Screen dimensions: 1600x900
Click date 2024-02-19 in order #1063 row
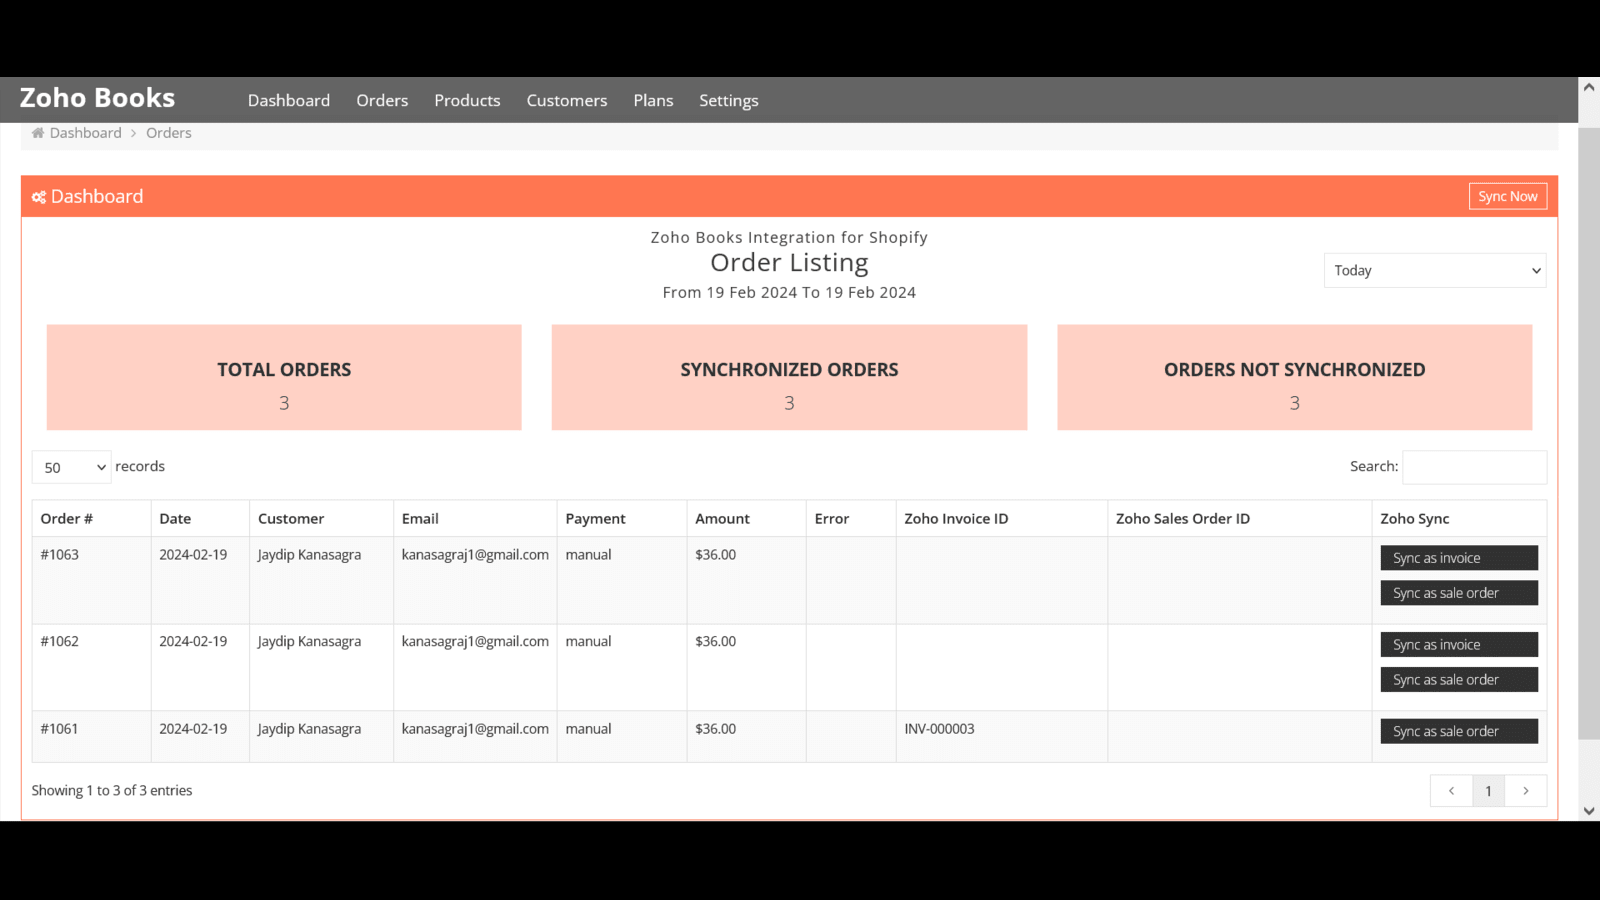[193, 555]
